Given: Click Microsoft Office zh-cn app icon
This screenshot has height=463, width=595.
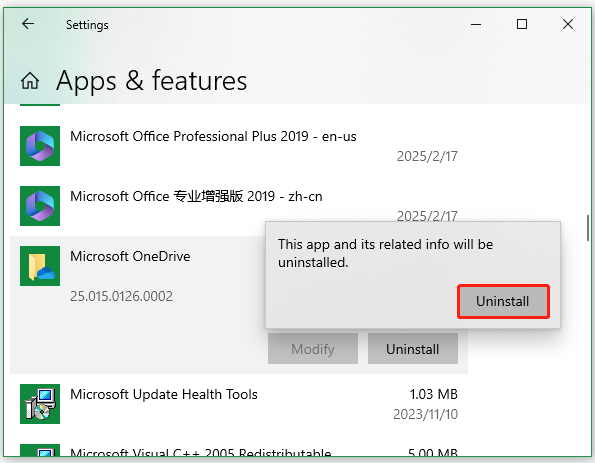Looking at the screenshot, I should click(x=40, y=206).
